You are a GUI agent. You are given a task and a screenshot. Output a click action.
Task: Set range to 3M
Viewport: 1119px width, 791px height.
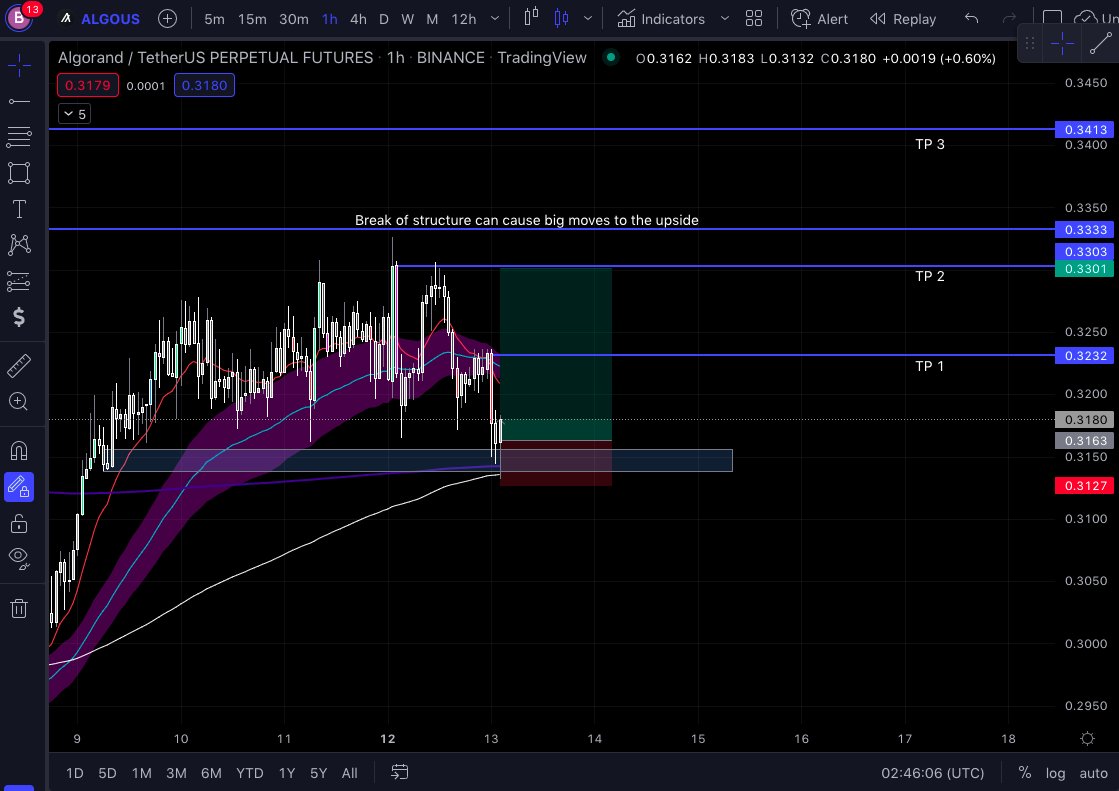(x=176, y=773)
